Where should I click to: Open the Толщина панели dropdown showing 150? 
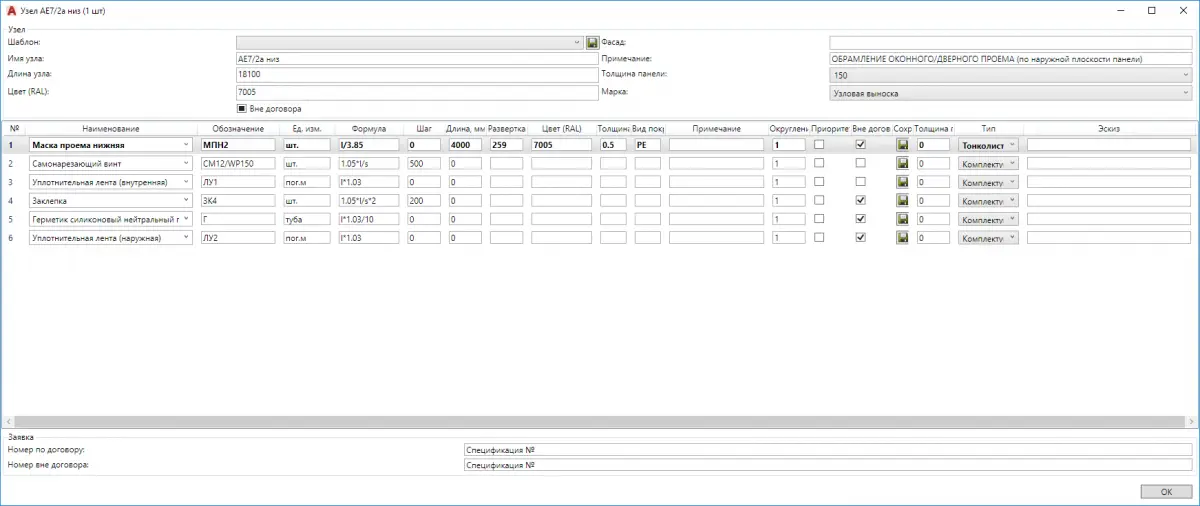click(1011, 75)
